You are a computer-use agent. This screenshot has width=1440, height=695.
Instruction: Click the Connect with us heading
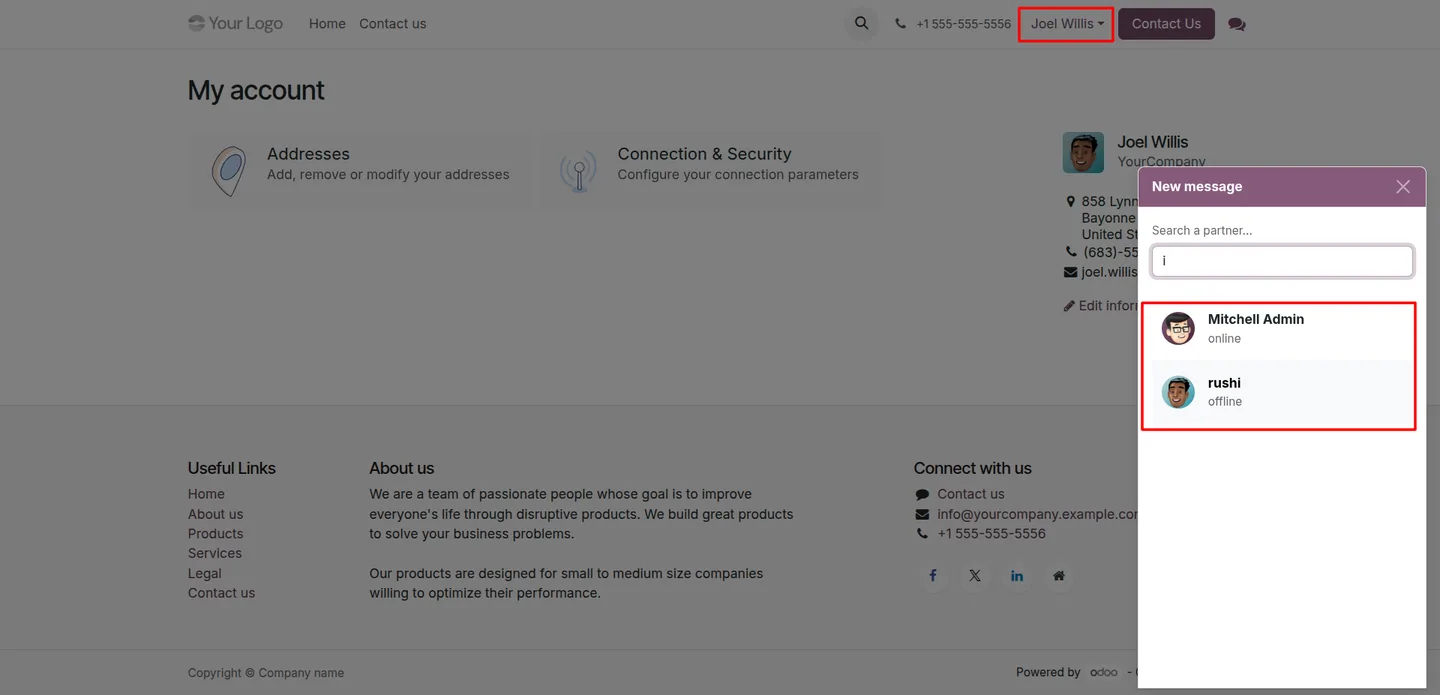973,468
